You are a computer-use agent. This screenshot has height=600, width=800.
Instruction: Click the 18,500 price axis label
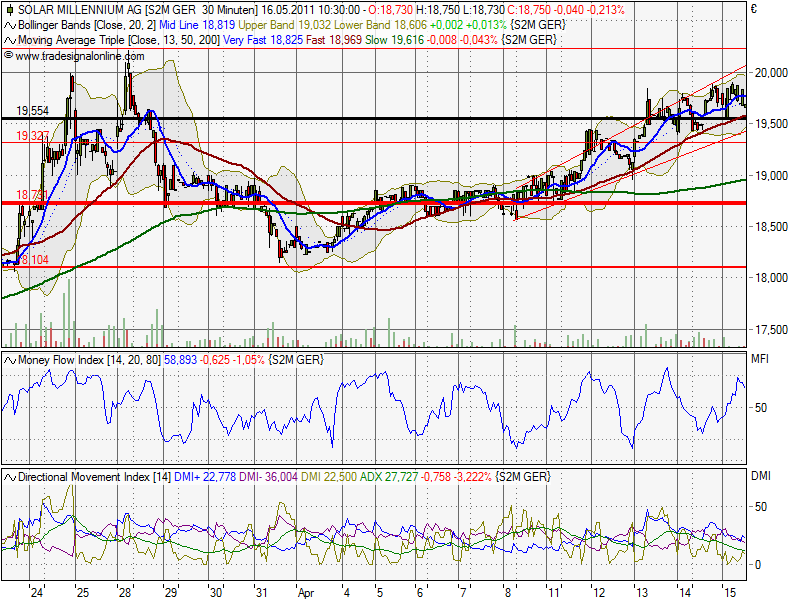tap(771, 227)
